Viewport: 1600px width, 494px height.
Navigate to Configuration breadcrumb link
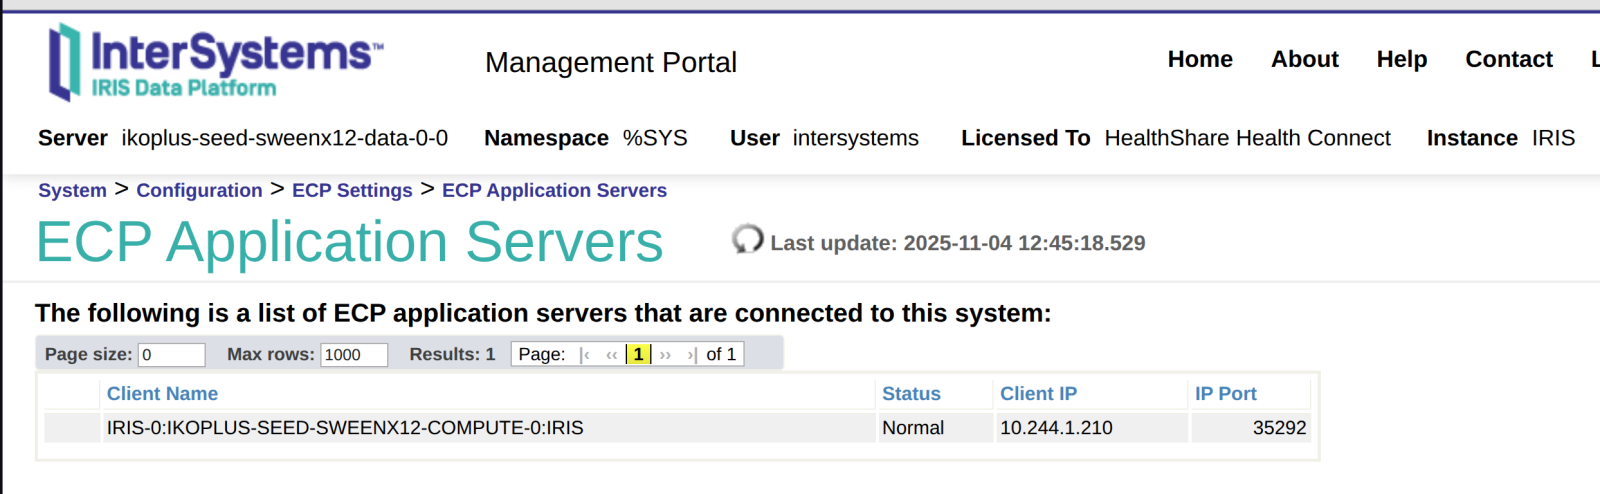(199, 190)
